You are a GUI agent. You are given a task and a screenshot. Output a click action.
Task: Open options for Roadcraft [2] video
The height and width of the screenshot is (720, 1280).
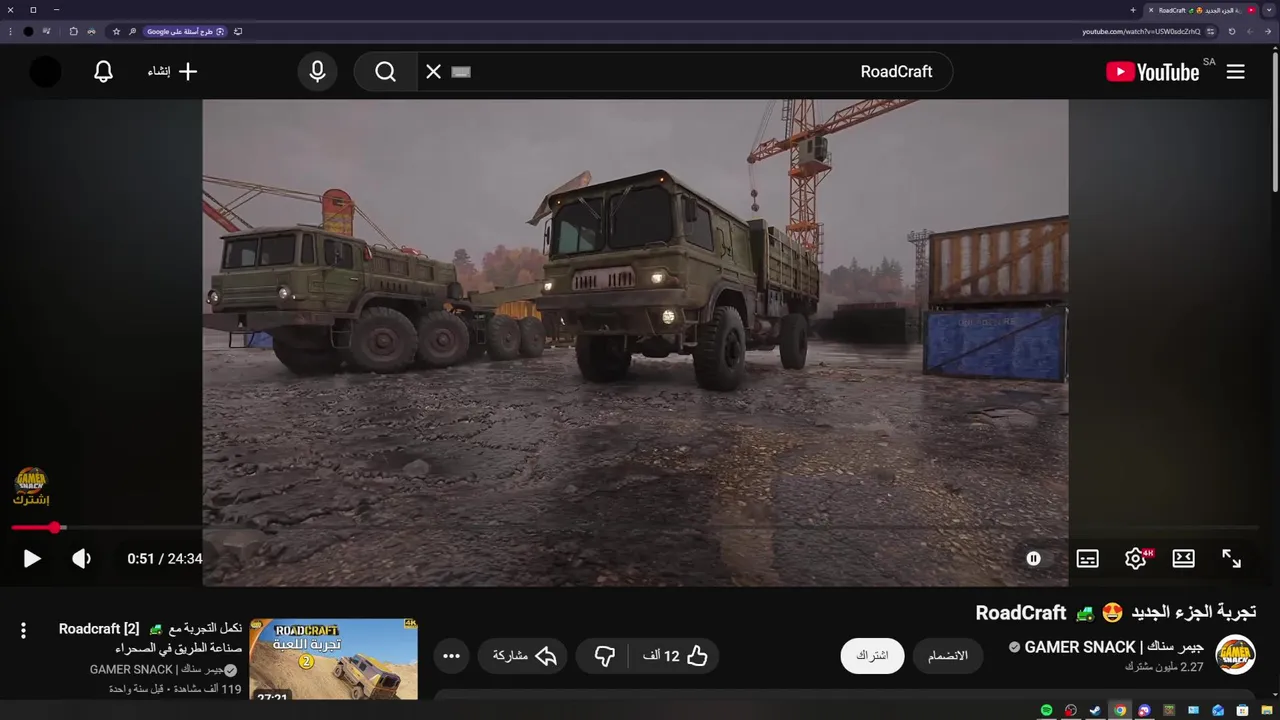pyautogui.click(x=23, y=630)
